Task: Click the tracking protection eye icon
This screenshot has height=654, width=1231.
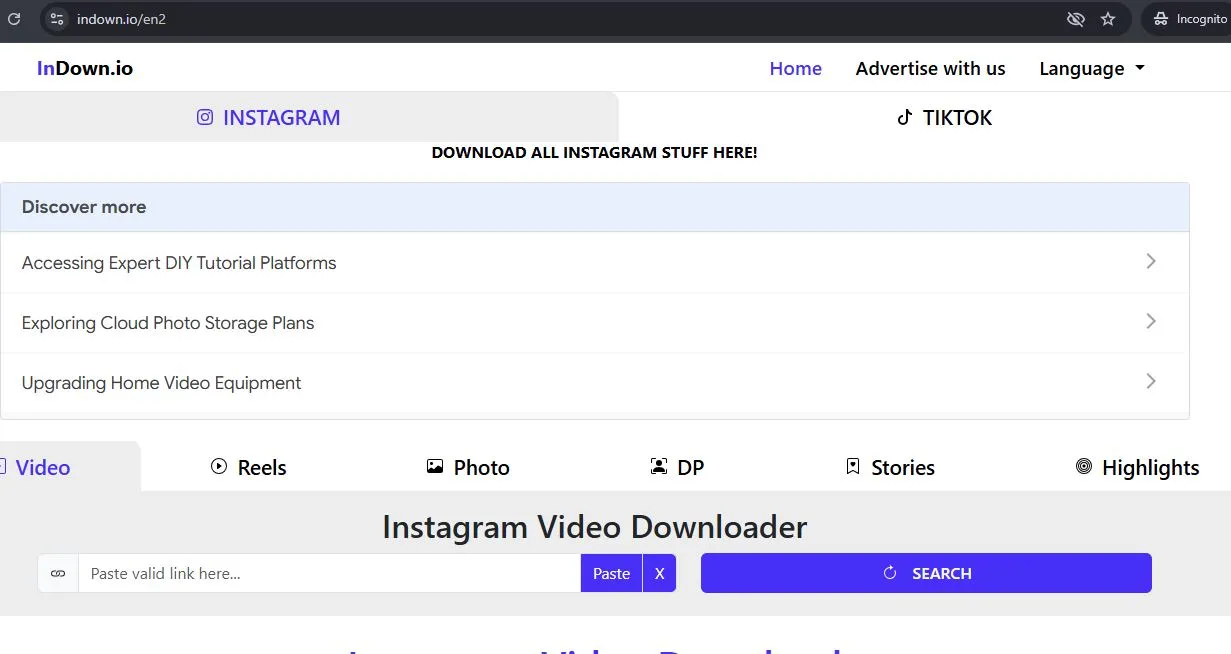Action: point(1076,19)
